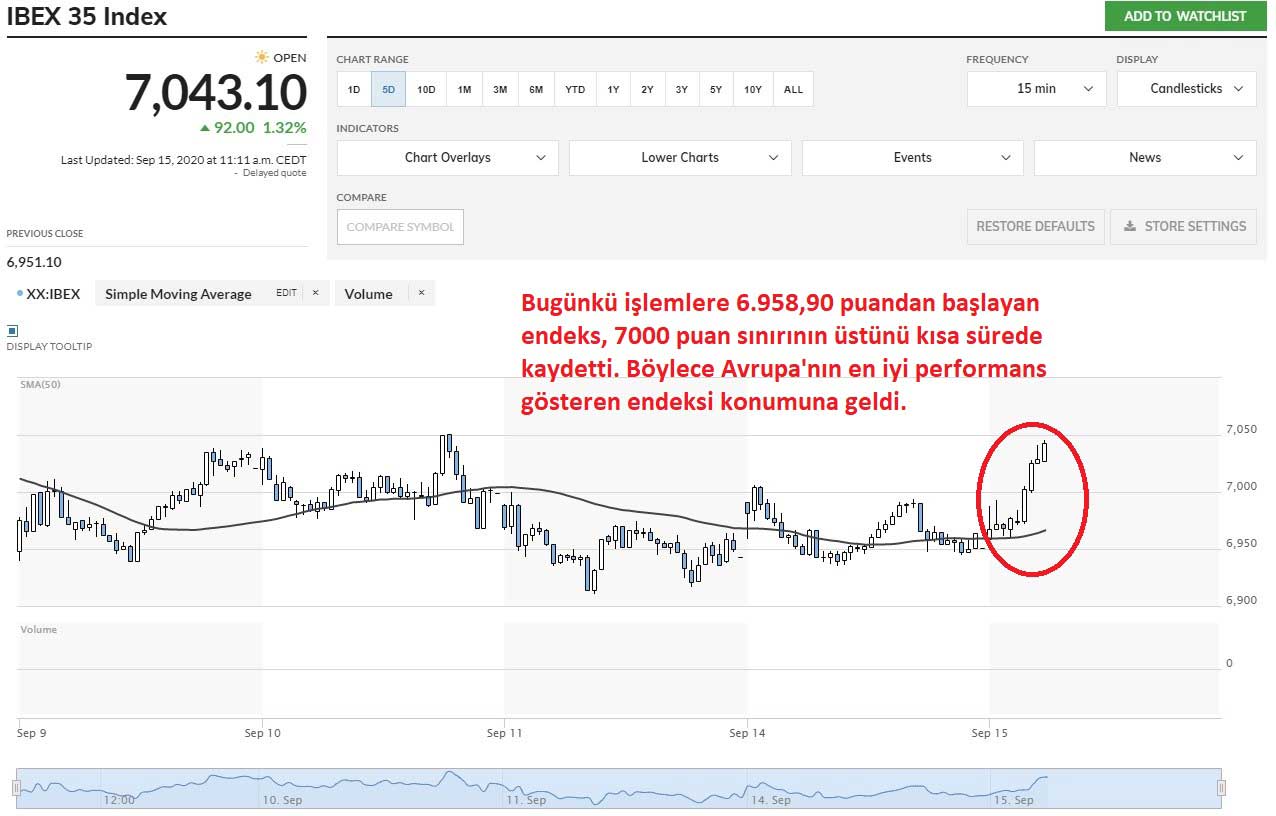Select the 3M chart range
Screen dimensions: 1276x816
point(500,89)
